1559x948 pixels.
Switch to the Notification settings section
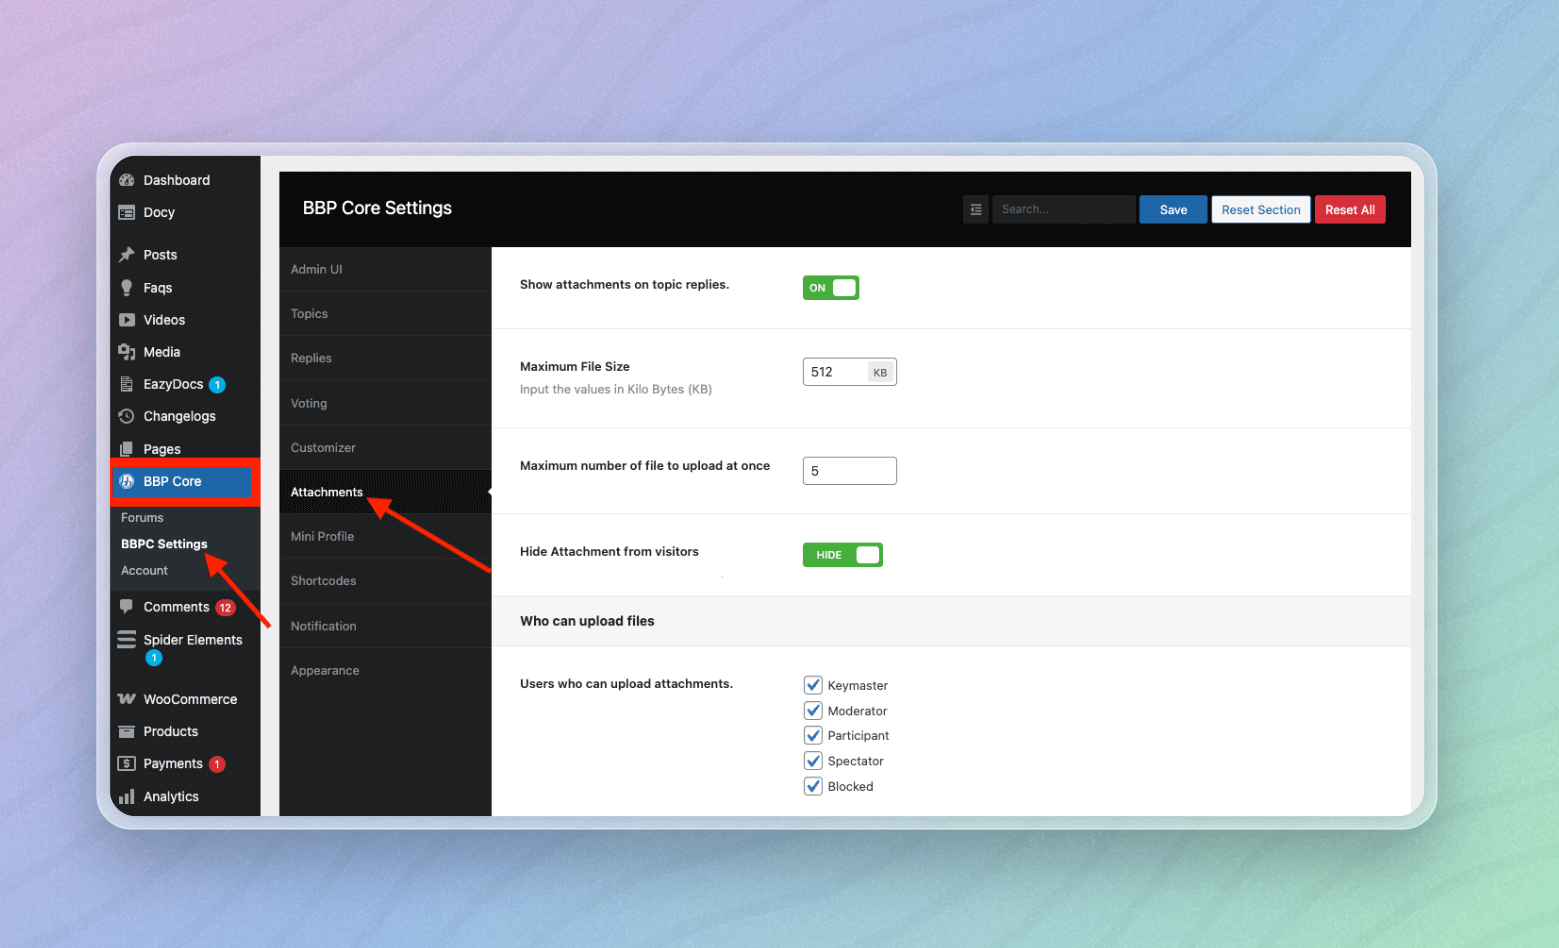pyautogui.click(x=323, y=625)
